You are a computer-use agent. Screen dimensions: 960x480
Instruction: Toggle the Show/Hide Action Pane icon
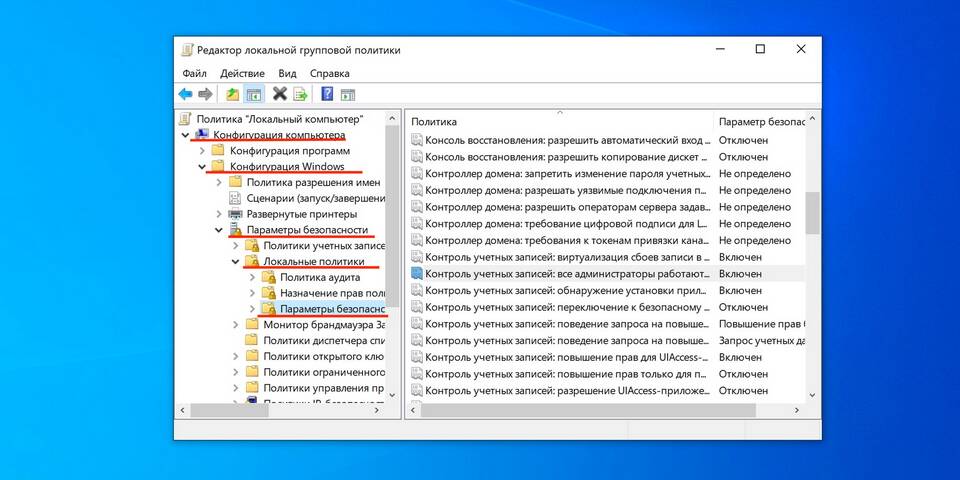348,94
